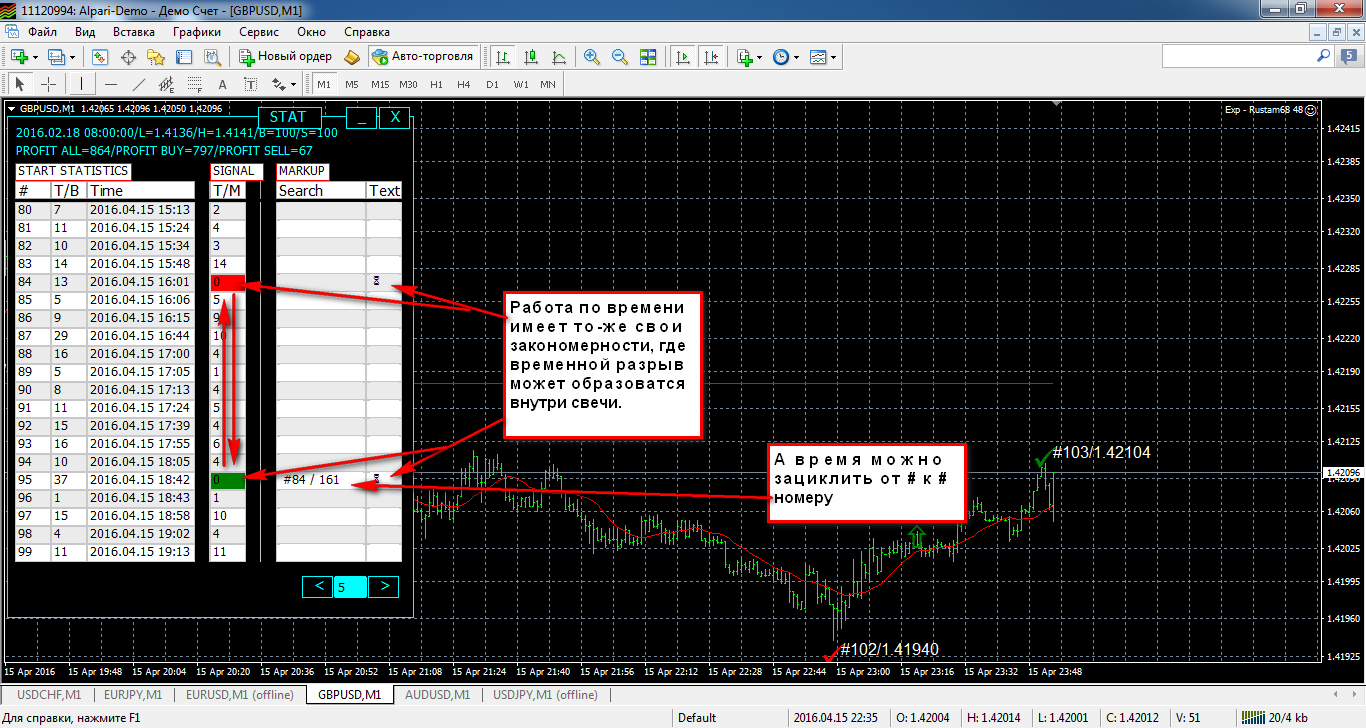Select the crosshair tool

[x=47, y=84]
